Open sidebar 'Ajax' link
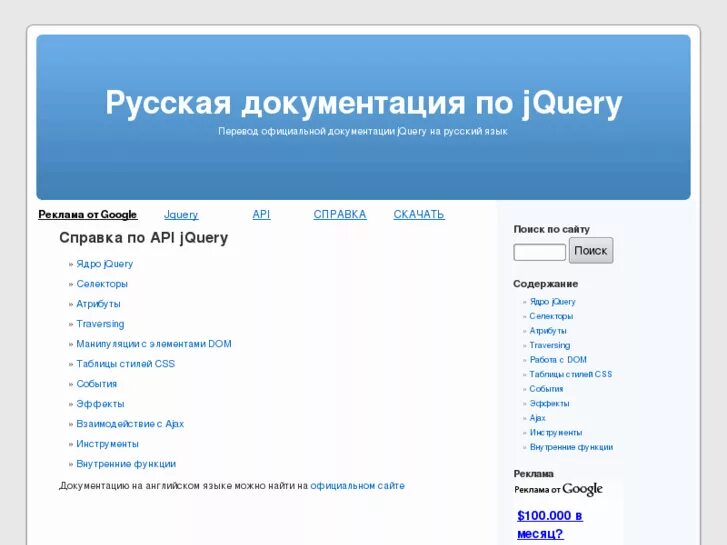 pos(537,418)
